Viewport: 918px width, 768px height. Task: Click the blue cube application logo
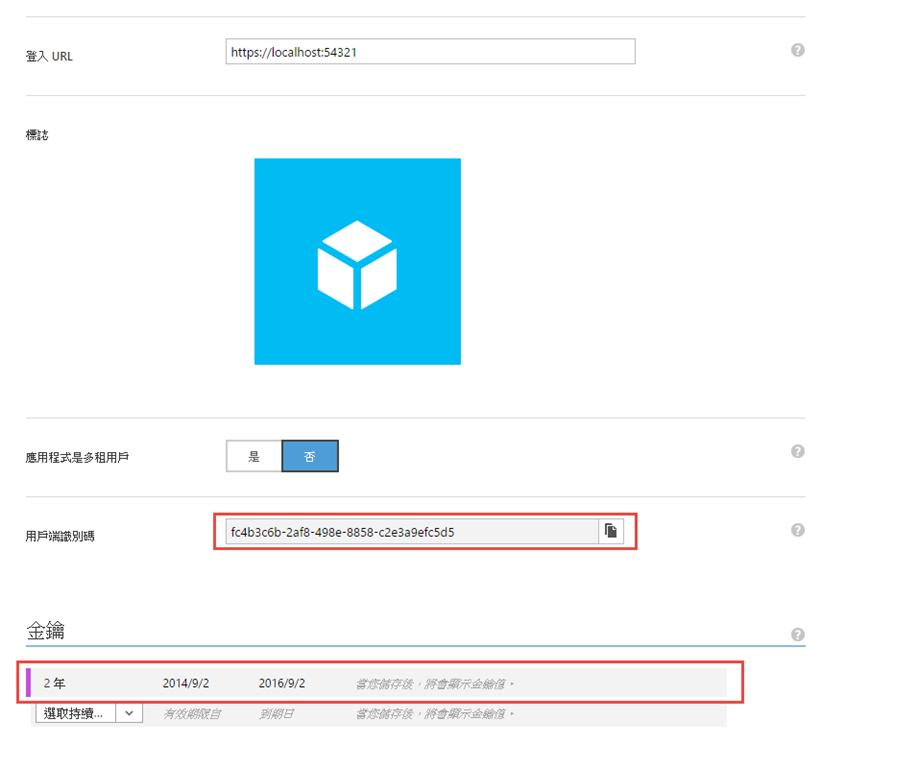tap(357, 261)
